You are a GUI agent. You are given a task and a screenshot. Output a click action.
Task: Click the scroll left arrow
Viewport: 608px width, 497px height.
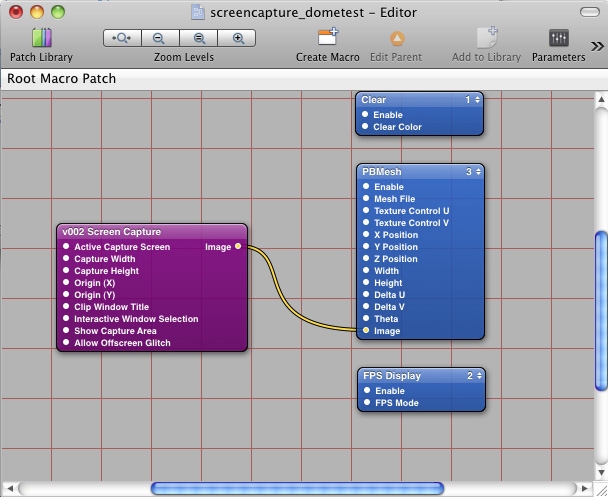[10, 488]
